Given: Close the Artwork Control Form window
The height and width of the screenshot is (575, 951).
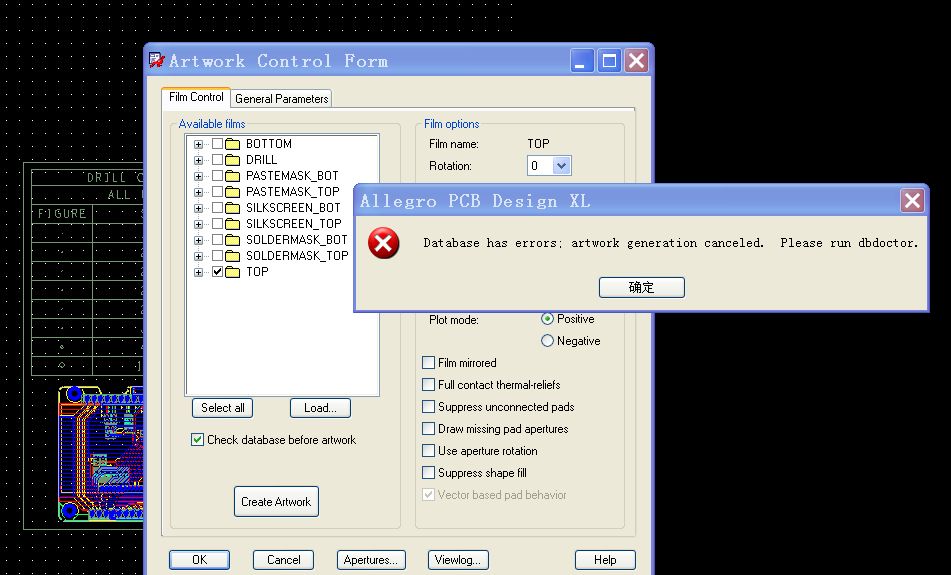Looking at the screenshot, I should [636, 61].
